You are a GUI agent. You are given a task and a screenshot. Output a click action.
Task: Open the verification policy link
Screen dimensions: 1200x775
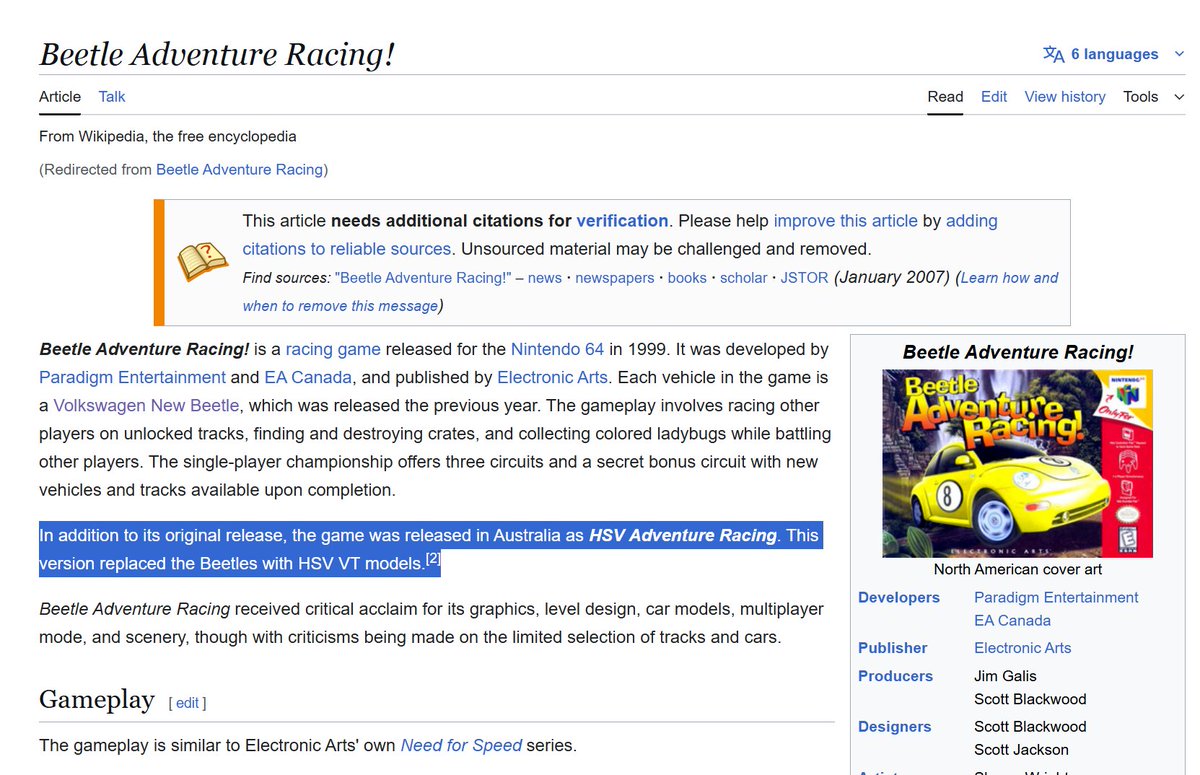coord(622,221)
